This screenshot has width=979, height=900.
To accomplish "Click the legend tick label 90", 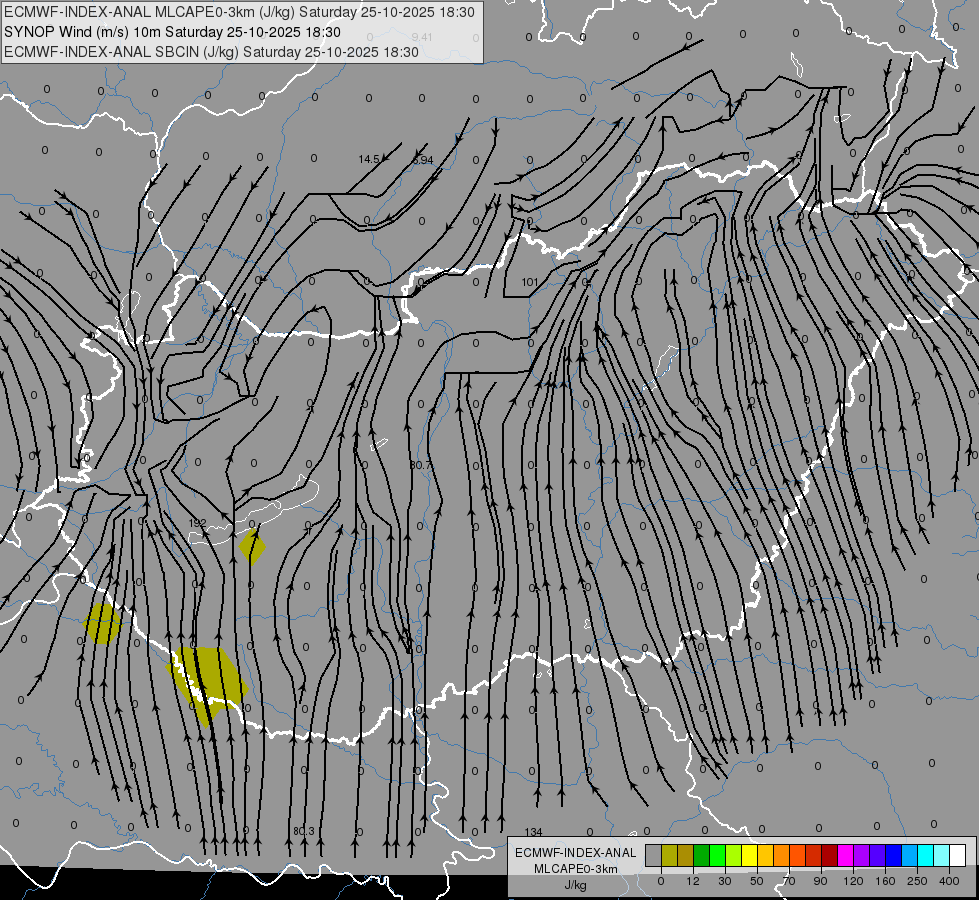I will pyautogui.click(x=820, y=881).
